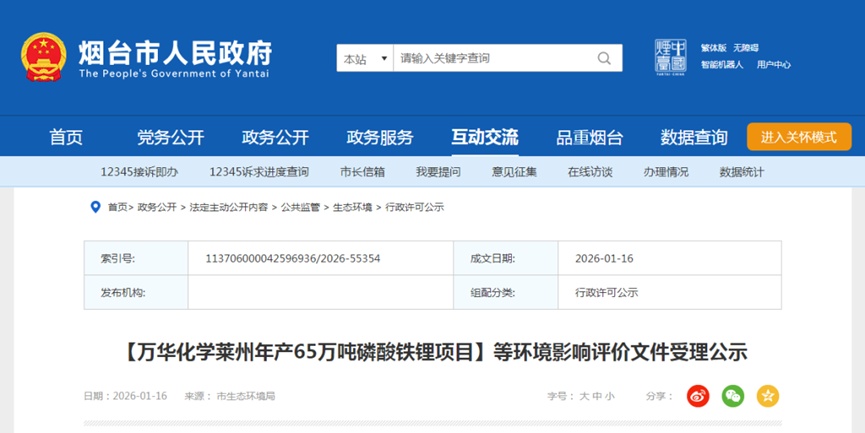Click the 进入关怀模式 button
865x433 pixels.
(x=798, y=137)
